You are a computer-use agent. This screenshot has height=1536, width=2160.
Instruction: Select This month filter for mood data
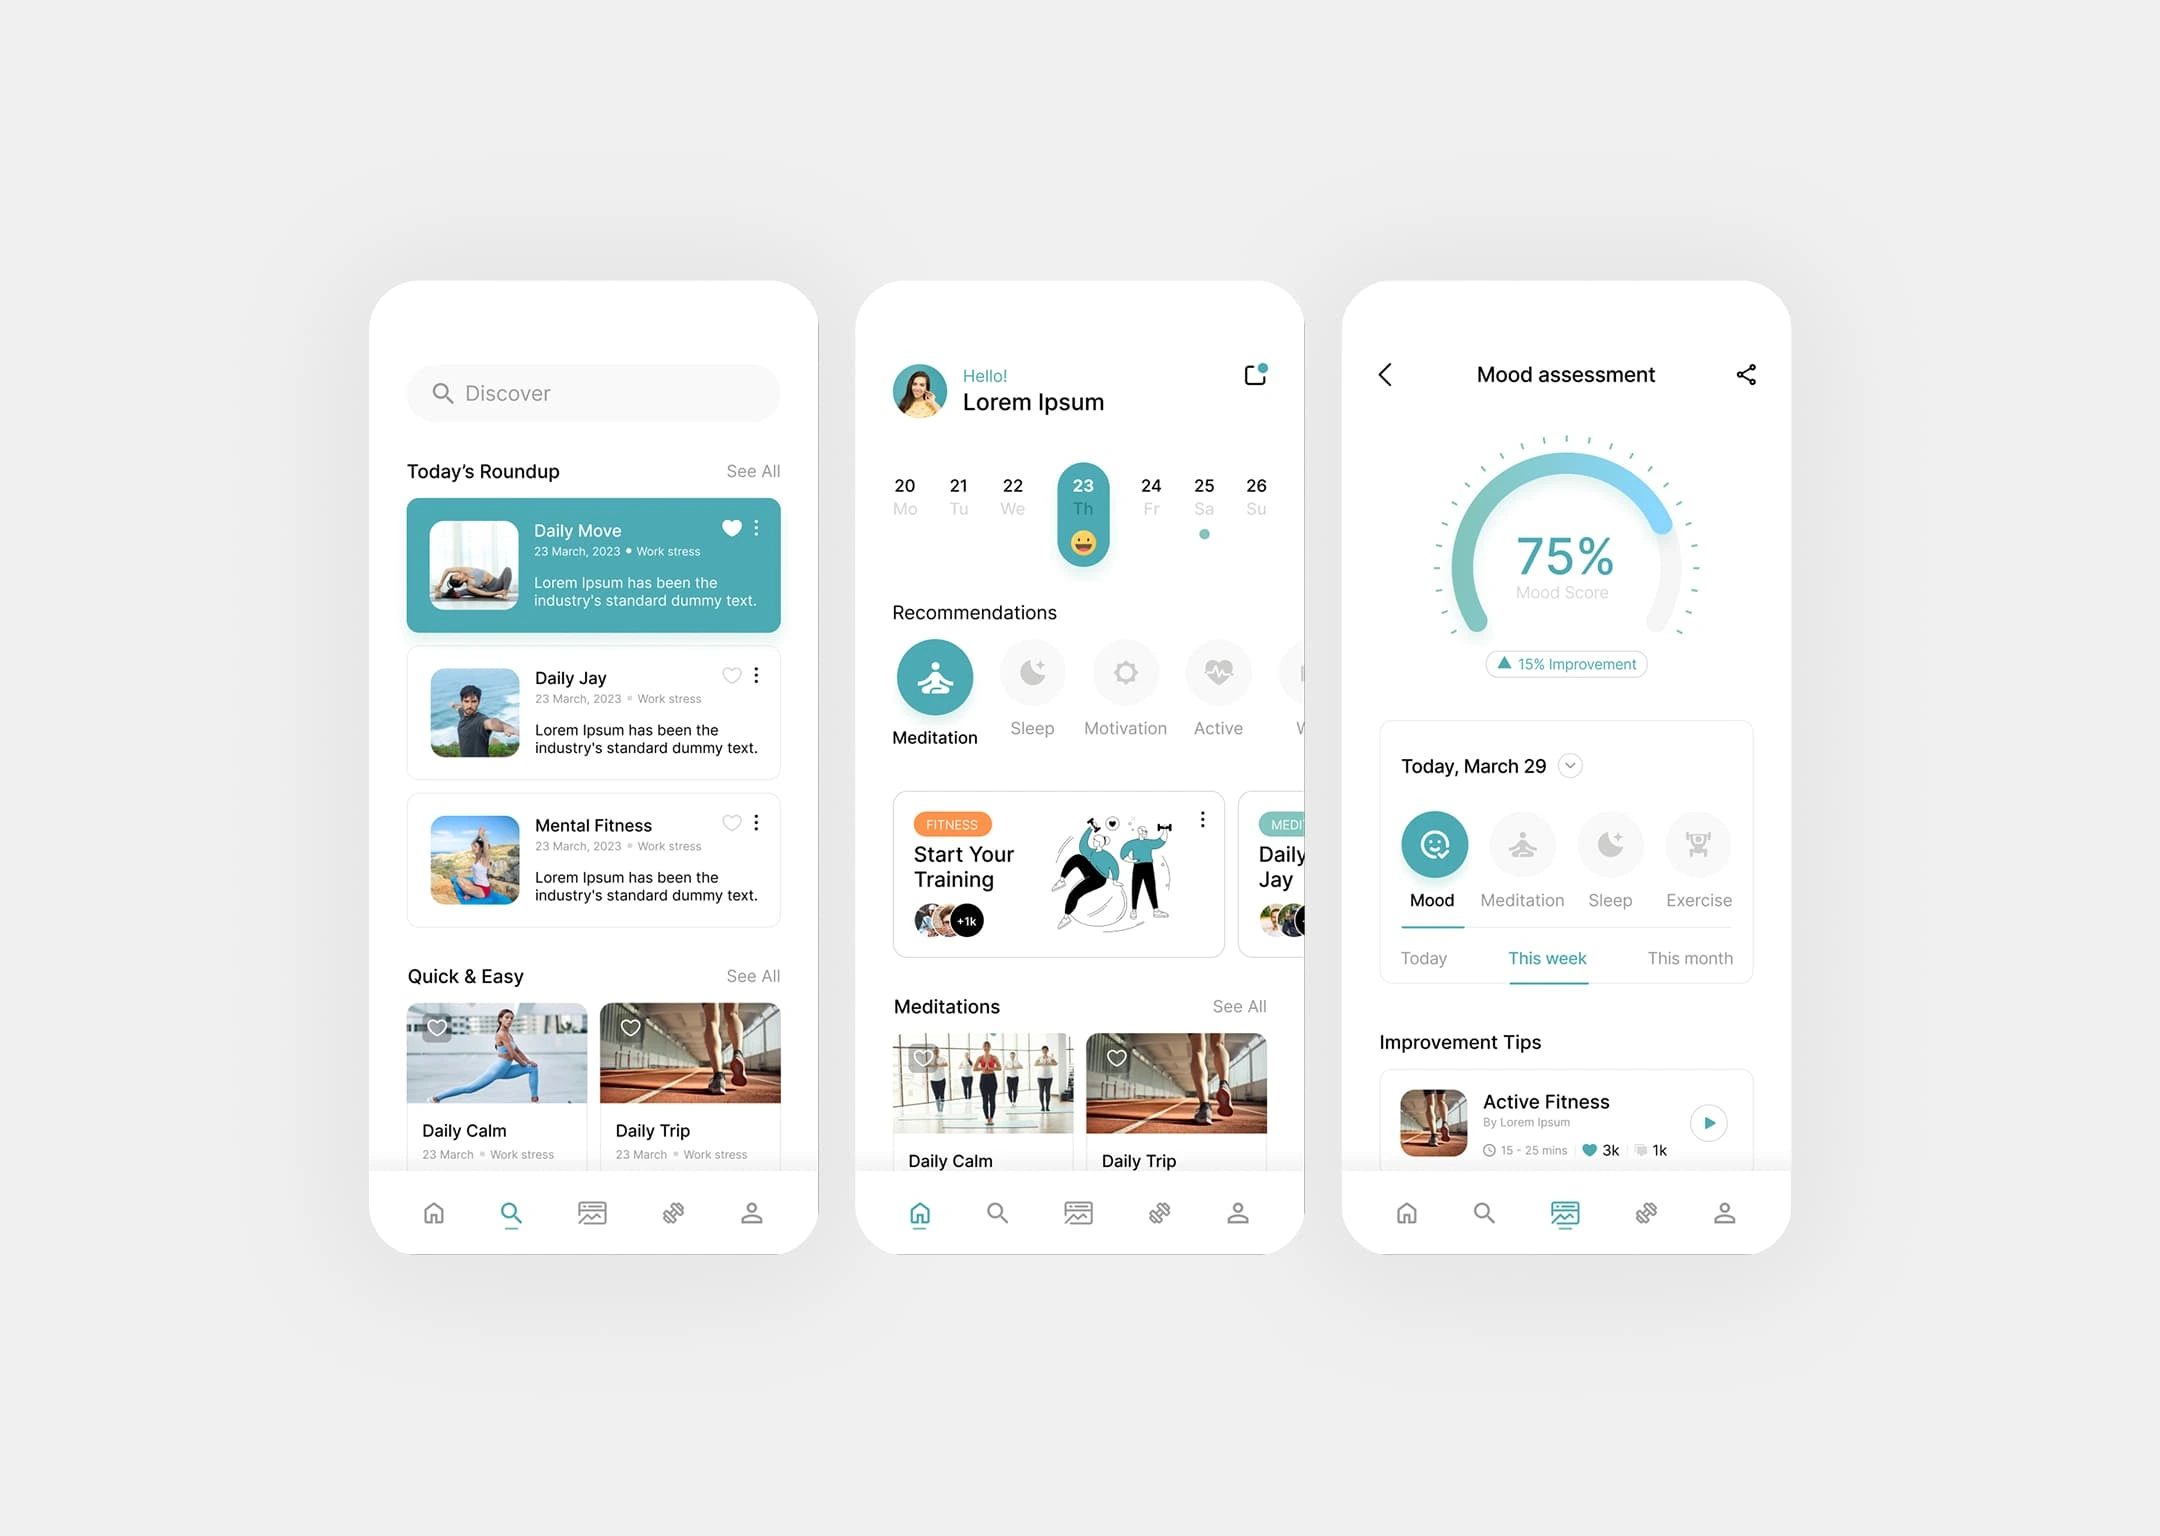pos(1690,958)
